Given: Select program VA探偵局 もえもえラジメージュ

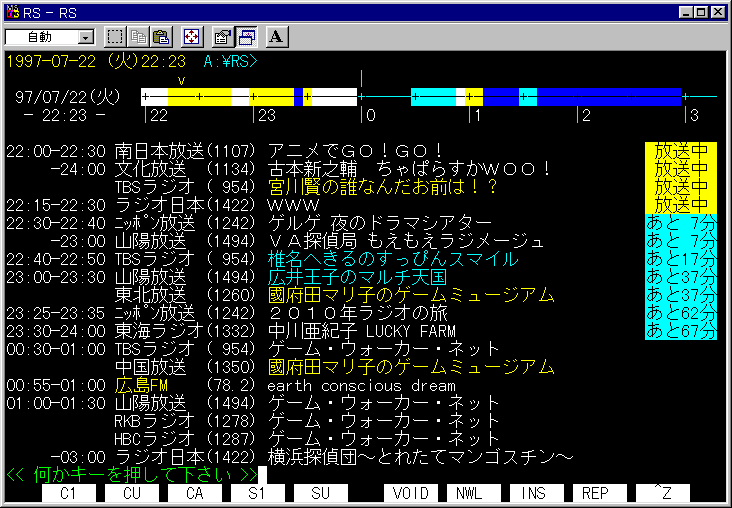Looking at the screenshot, I should [x=406, y=241].
